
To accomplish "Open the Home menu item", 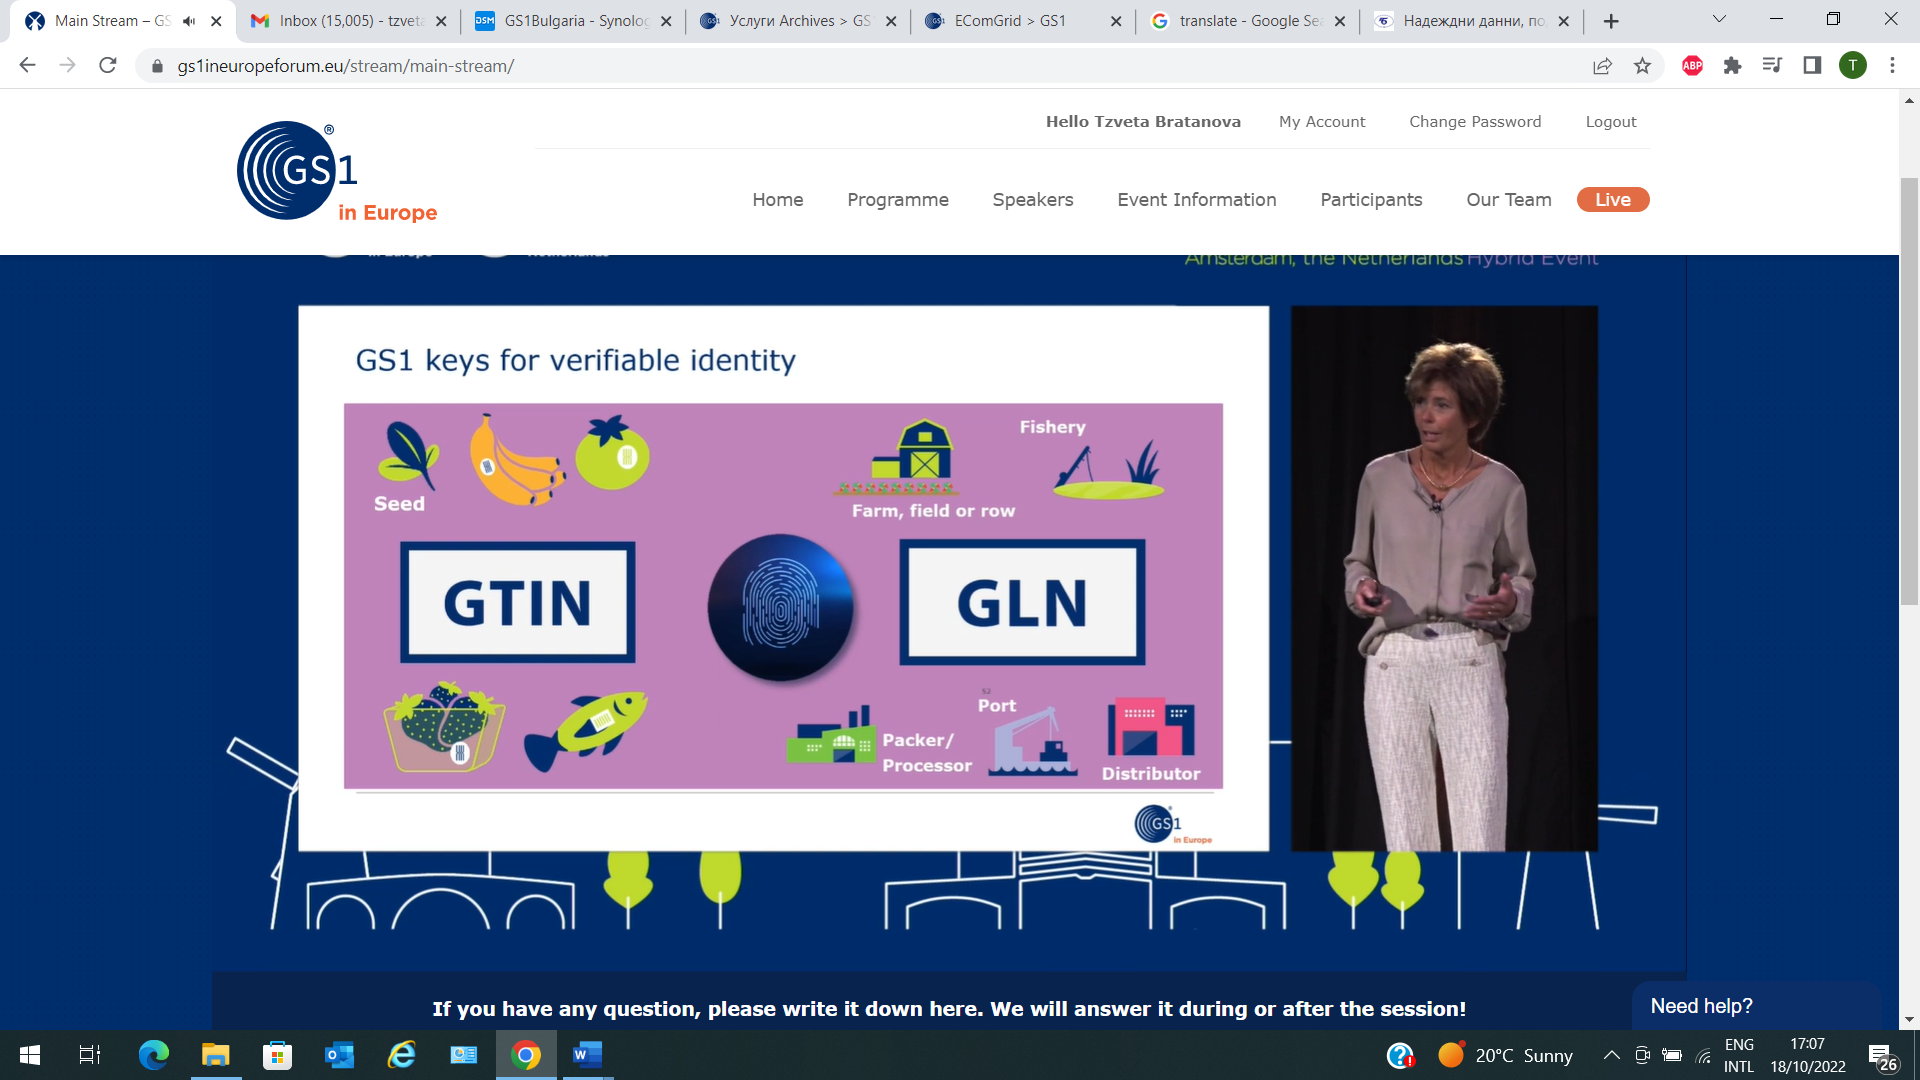I will 778,200.
